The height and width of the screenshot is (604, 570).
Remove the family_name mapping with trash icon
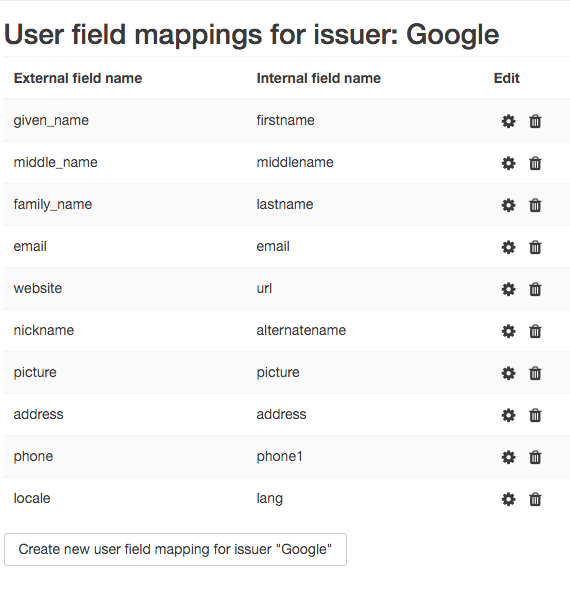535,205
